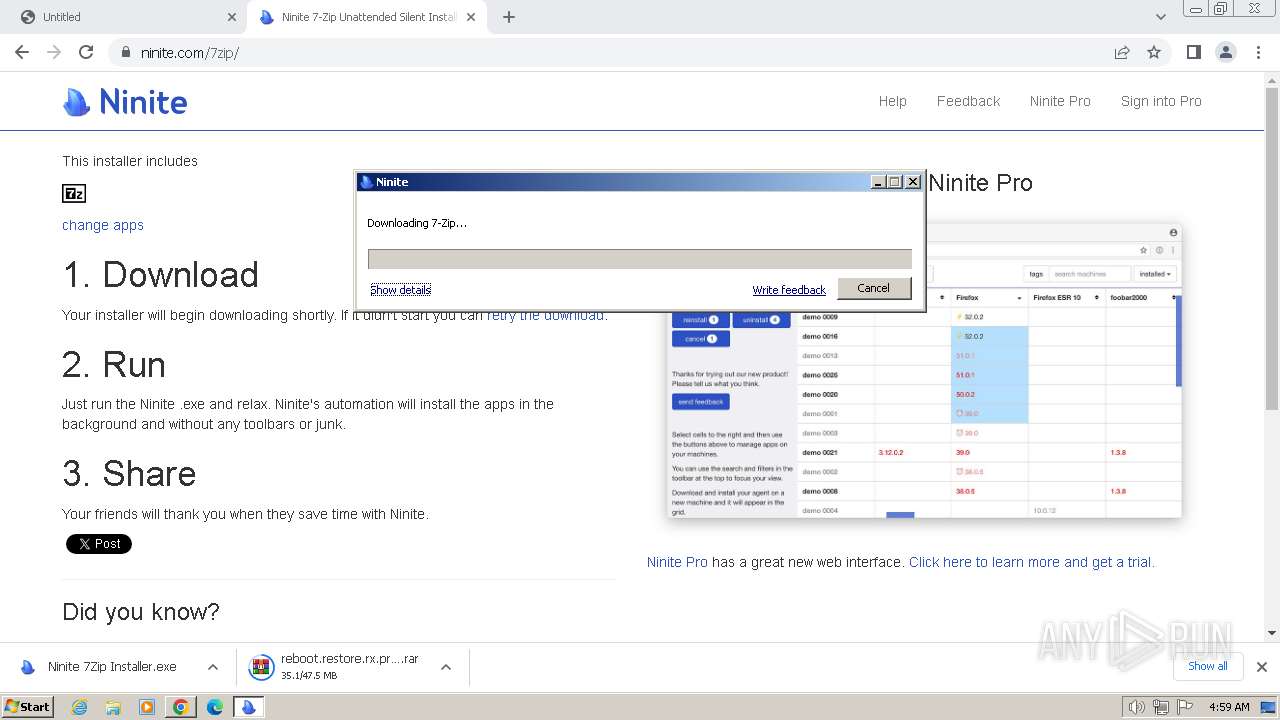The height and width of the screenshot is (720, 1280).
Task: Open the Ninite Pro nav link
Action: pos(1060,101)
